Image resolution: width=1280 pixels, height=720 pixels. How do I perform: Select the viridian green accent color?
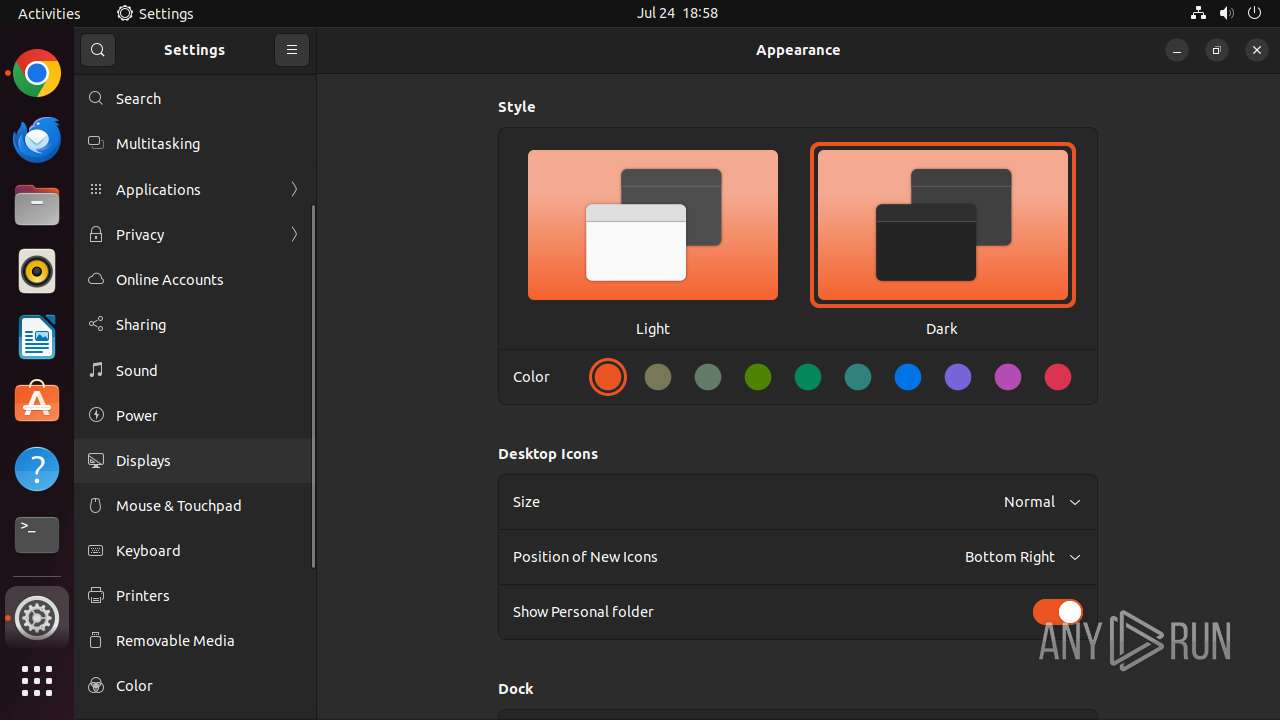[808, 377]
